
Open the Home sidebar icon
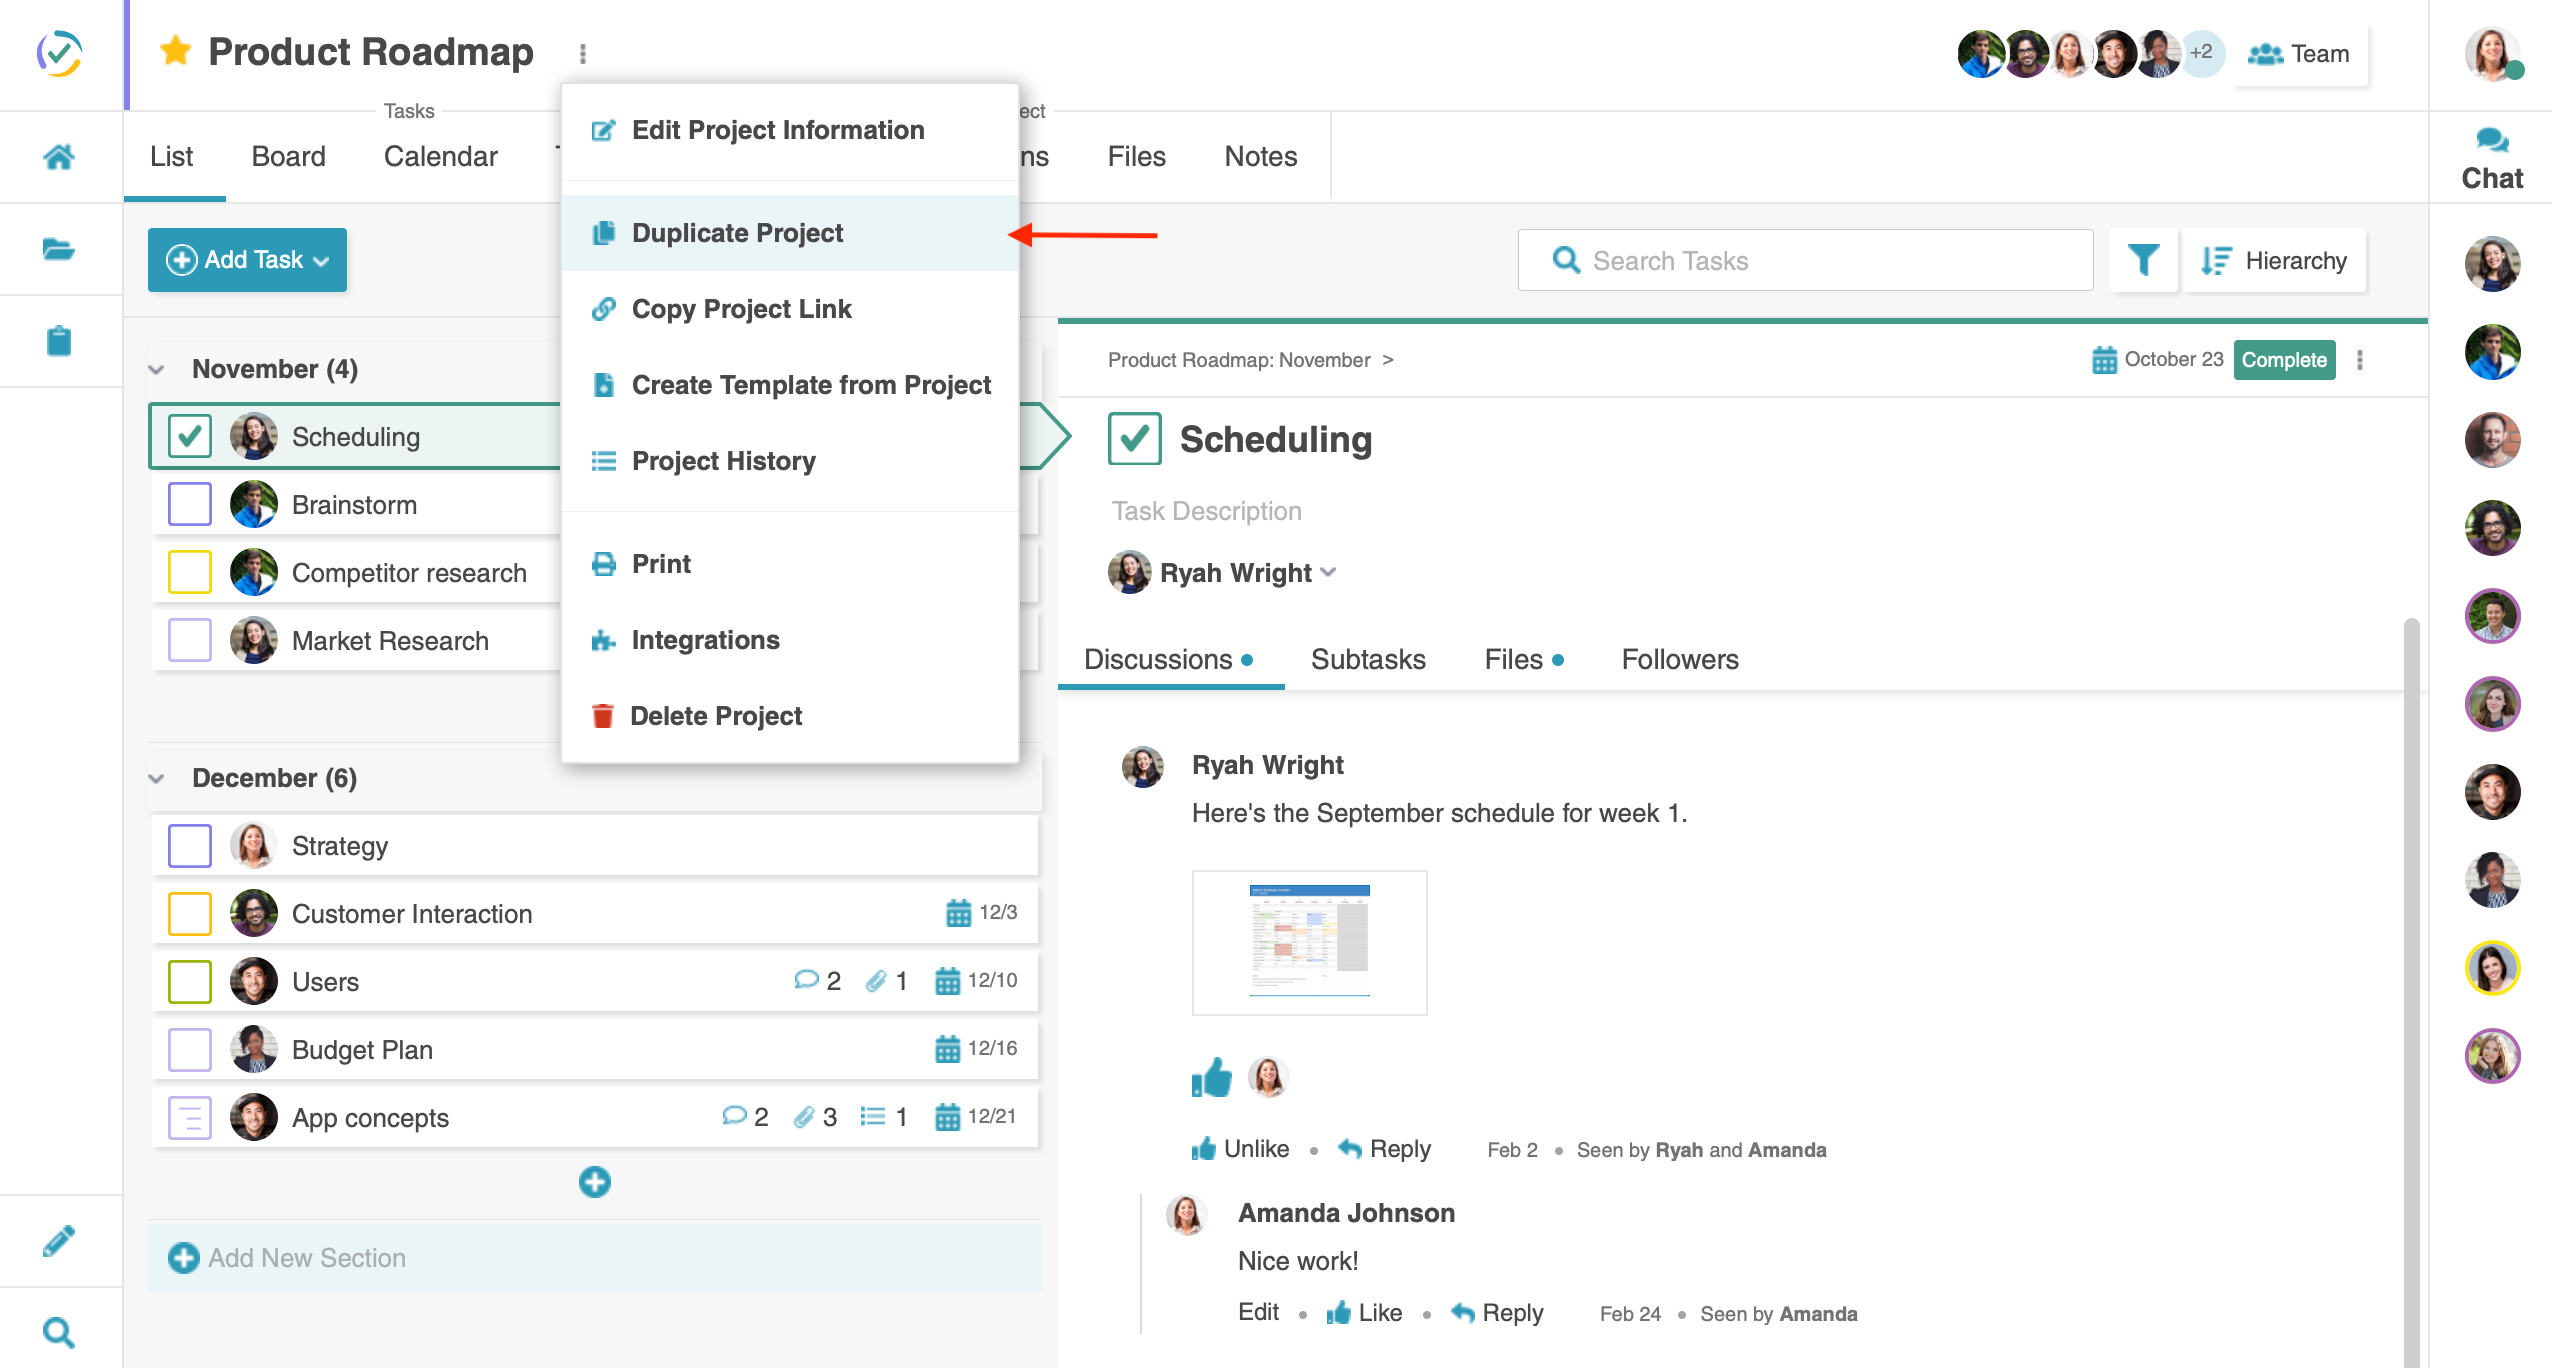click(x=60, y=156)
